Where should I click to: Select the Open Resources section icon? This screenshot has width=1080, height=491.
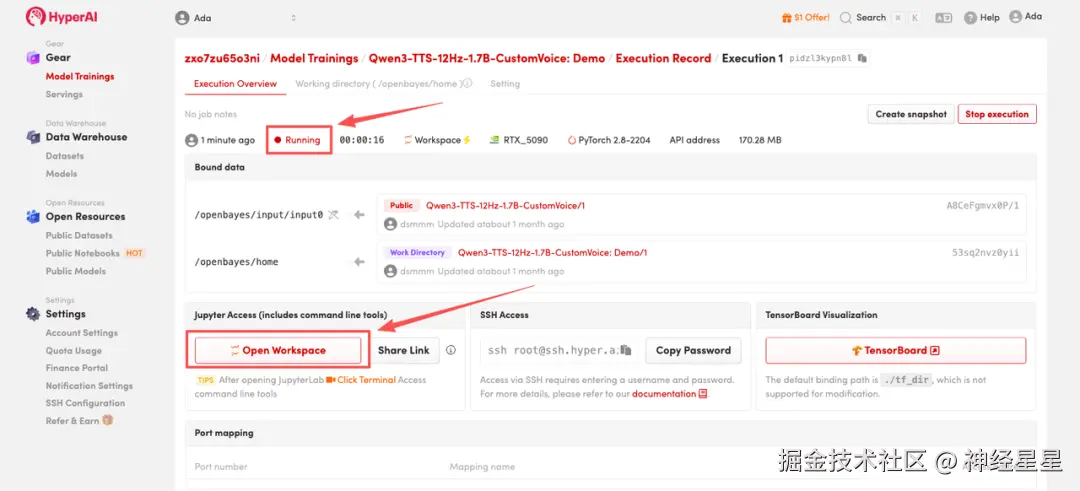coord(33,217)
